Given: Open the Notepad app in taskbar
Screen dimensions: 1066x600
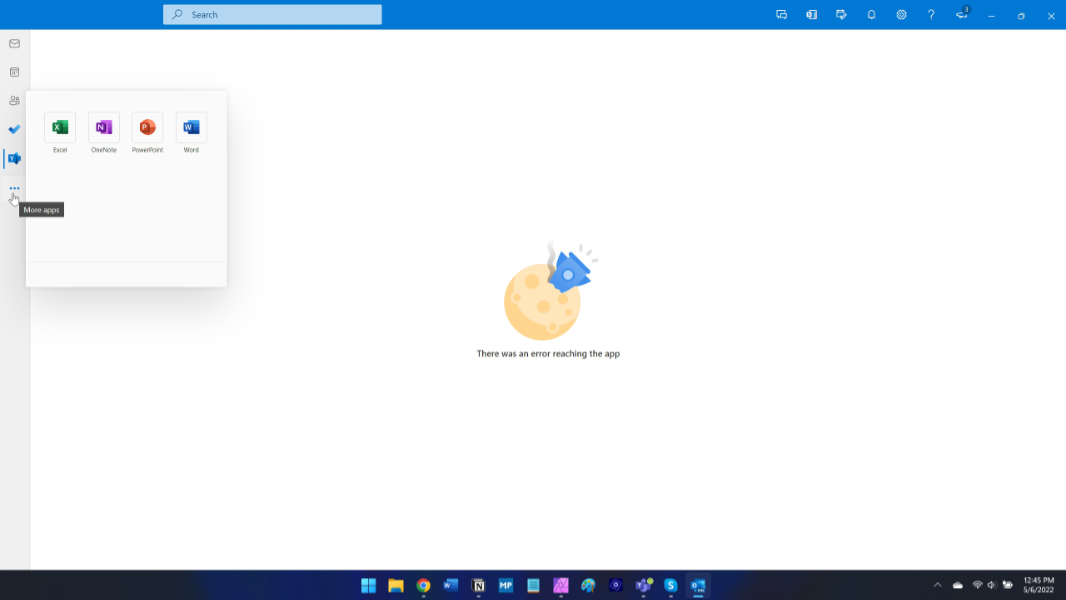Looking at the screenshot, I should [x=533, y=585].
